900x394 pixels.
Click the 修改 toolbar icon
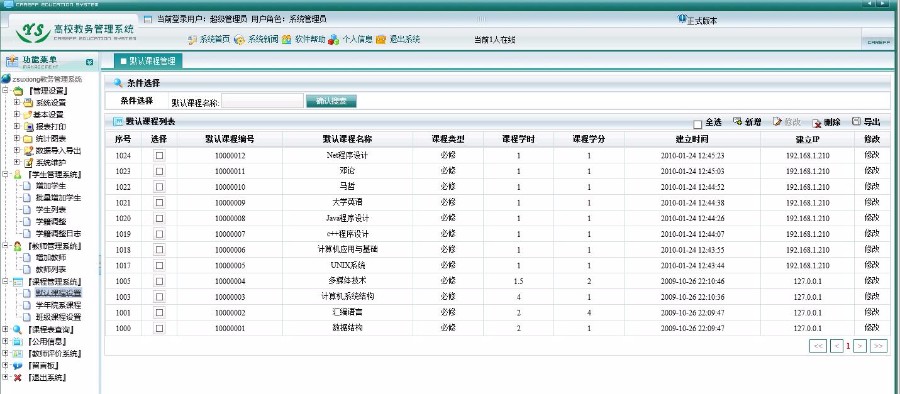pyautogui.click(x=777, y=122)
